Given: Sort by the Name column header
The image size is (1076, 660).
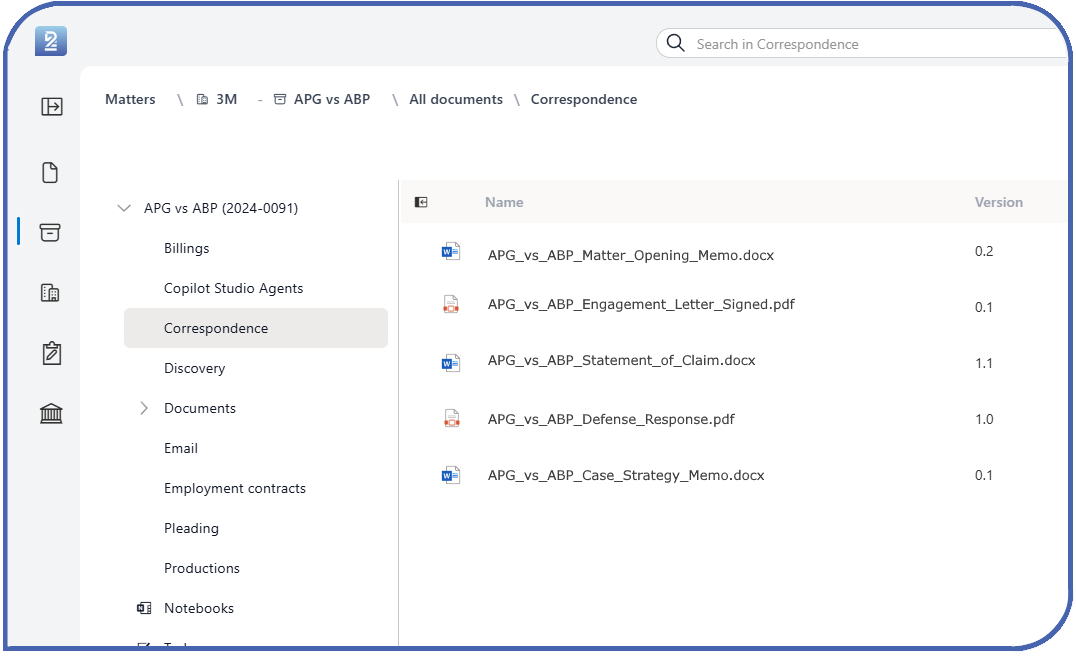Looking at the screenshot, I should [x=504, y=202].
